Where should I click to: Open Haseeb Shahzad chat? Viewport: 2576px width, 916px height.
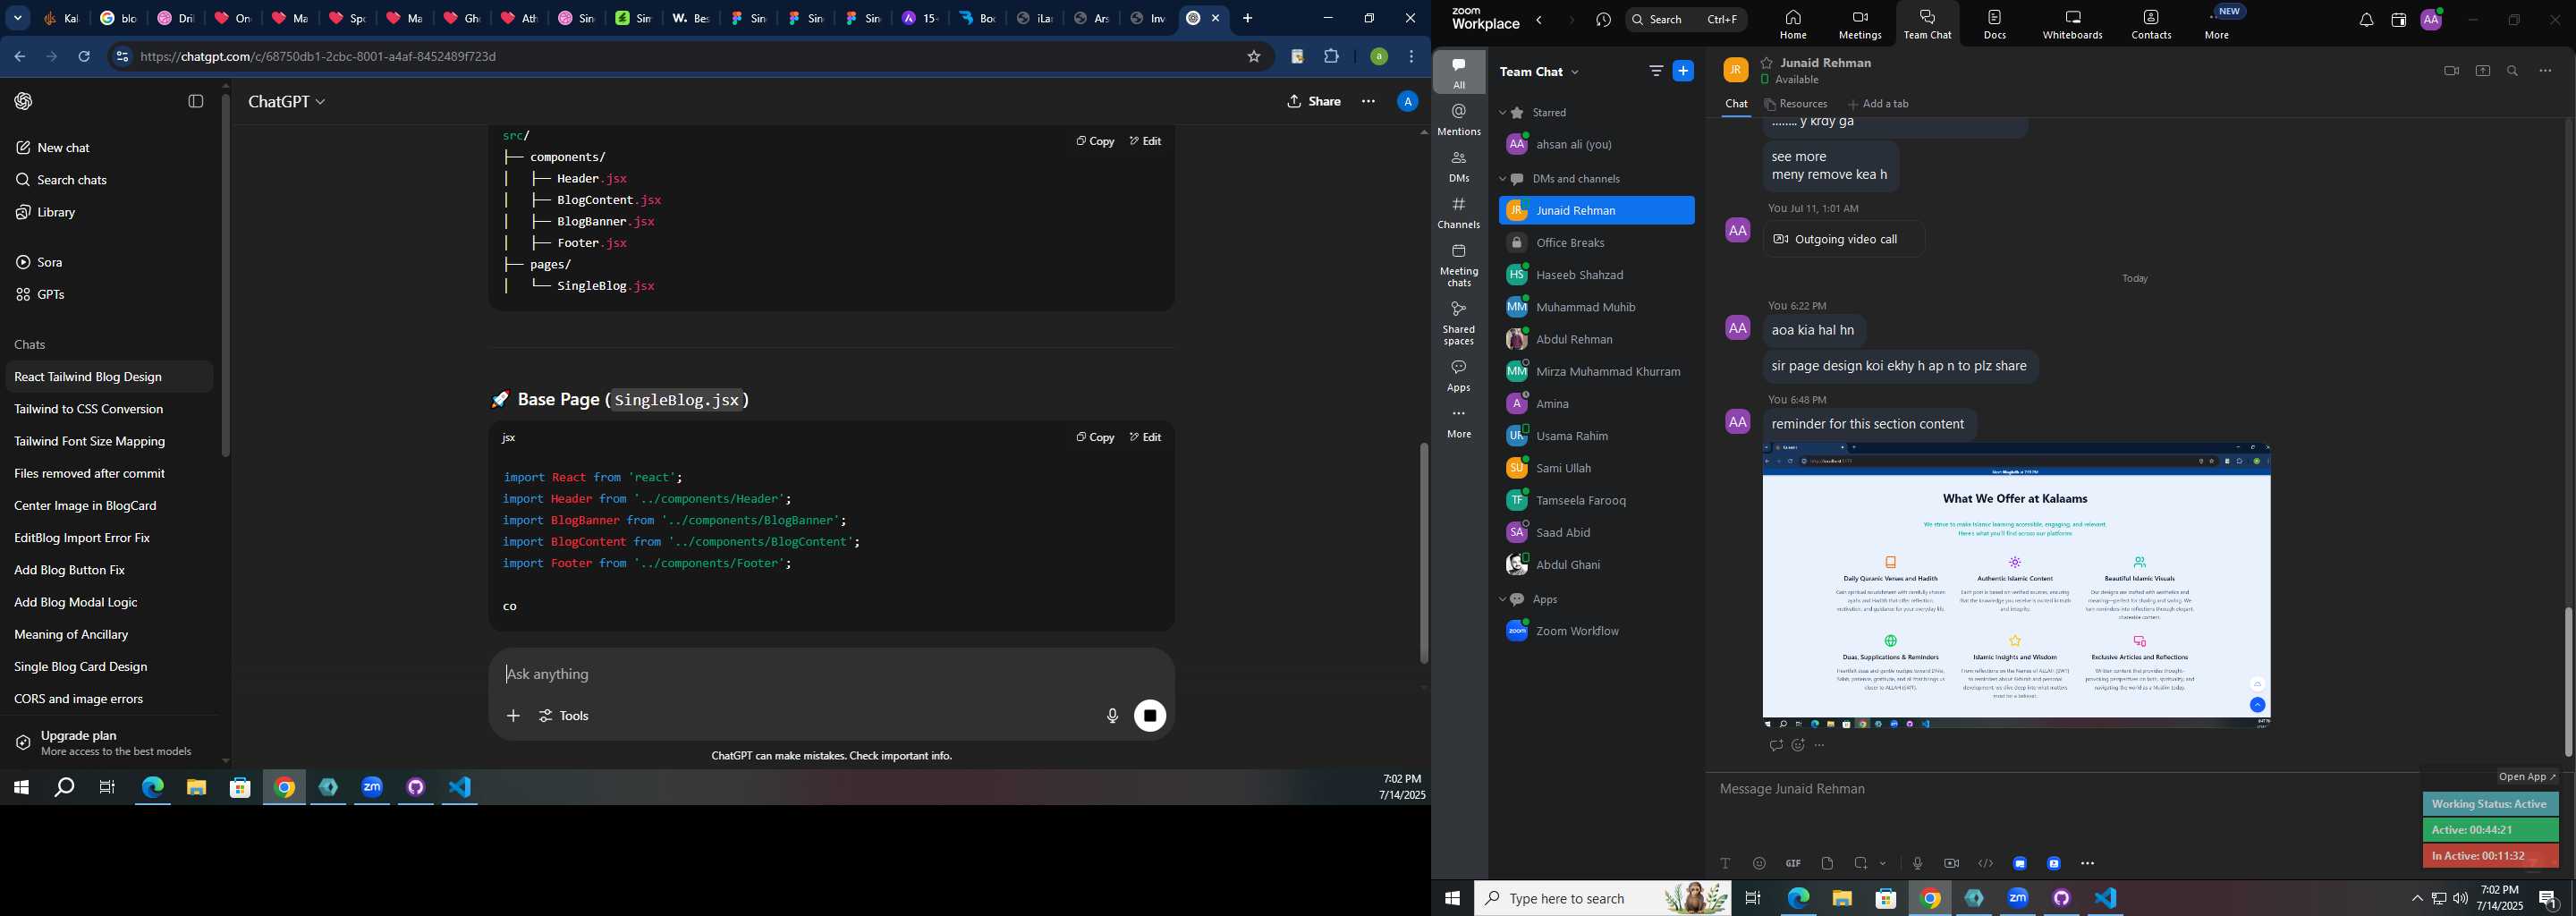(1596, 275)
